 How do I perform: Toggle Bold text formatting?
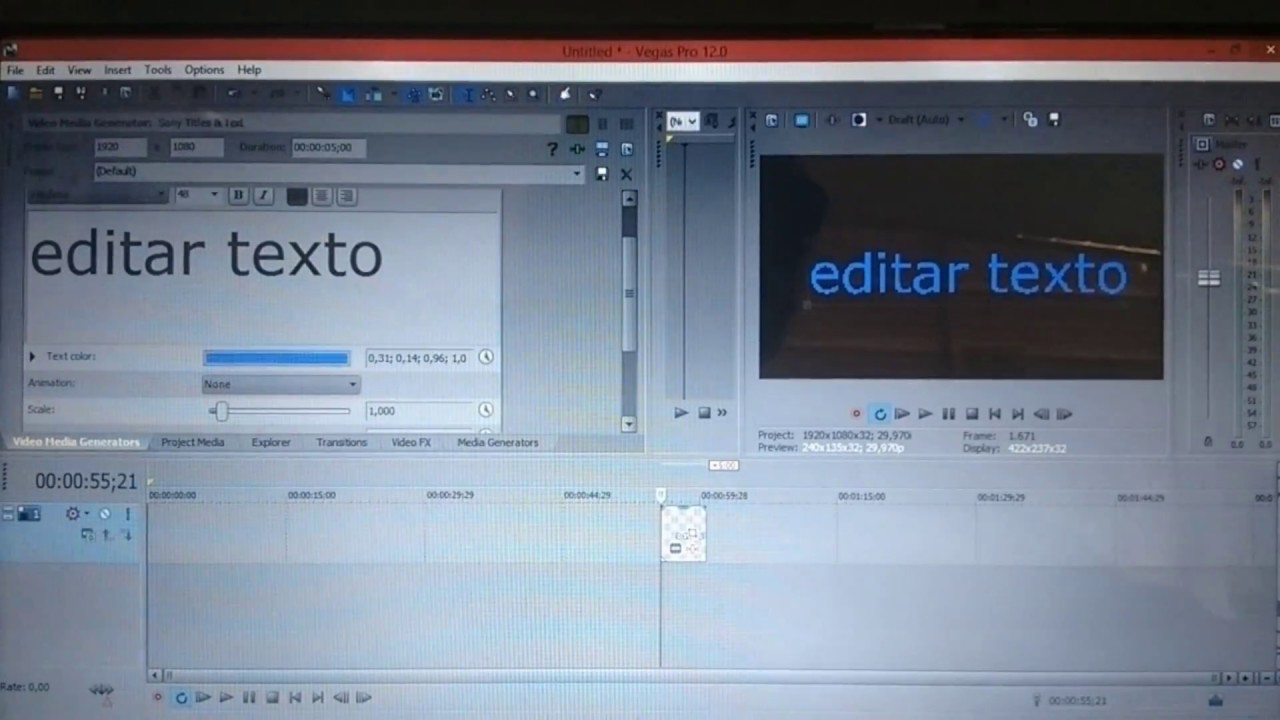point(238,196)
